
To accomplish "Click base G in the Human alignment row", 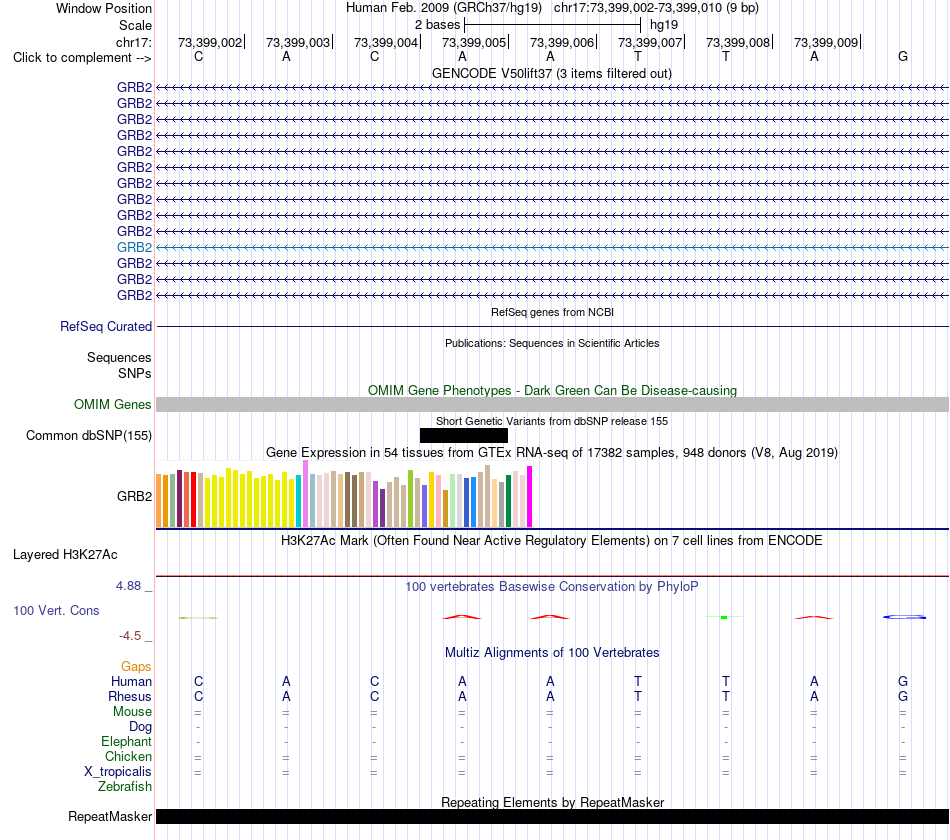I will (x=903, y=681).
